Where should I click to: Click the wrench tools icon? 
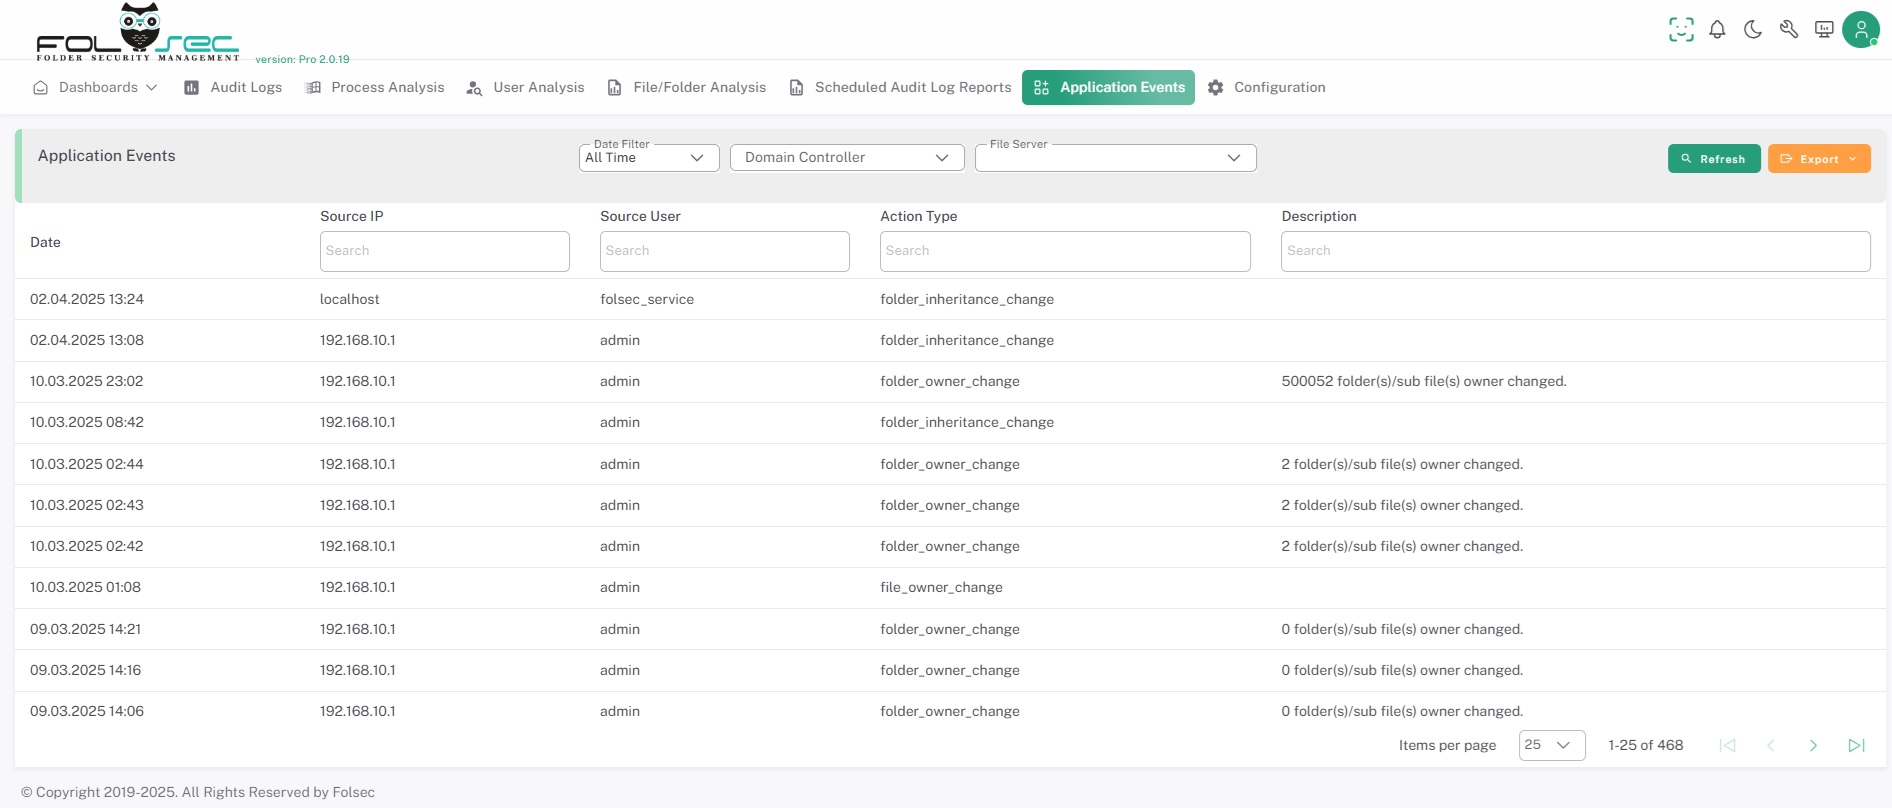click(1789, 30)
